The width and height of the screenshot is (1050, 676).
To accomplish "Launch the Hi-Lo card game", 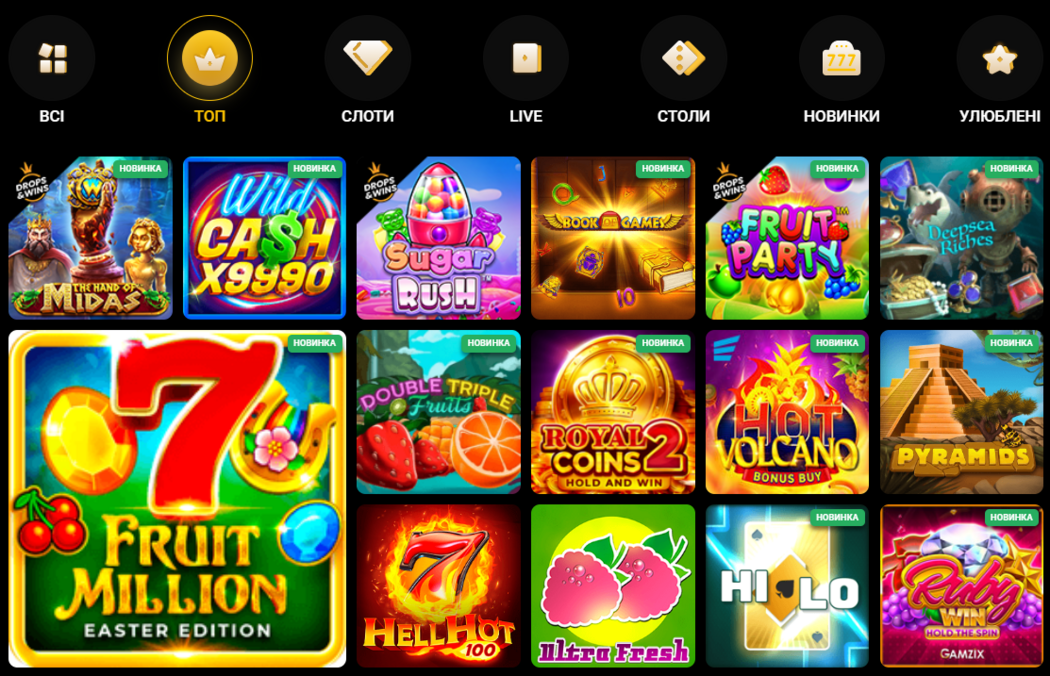I will (787, 586).
